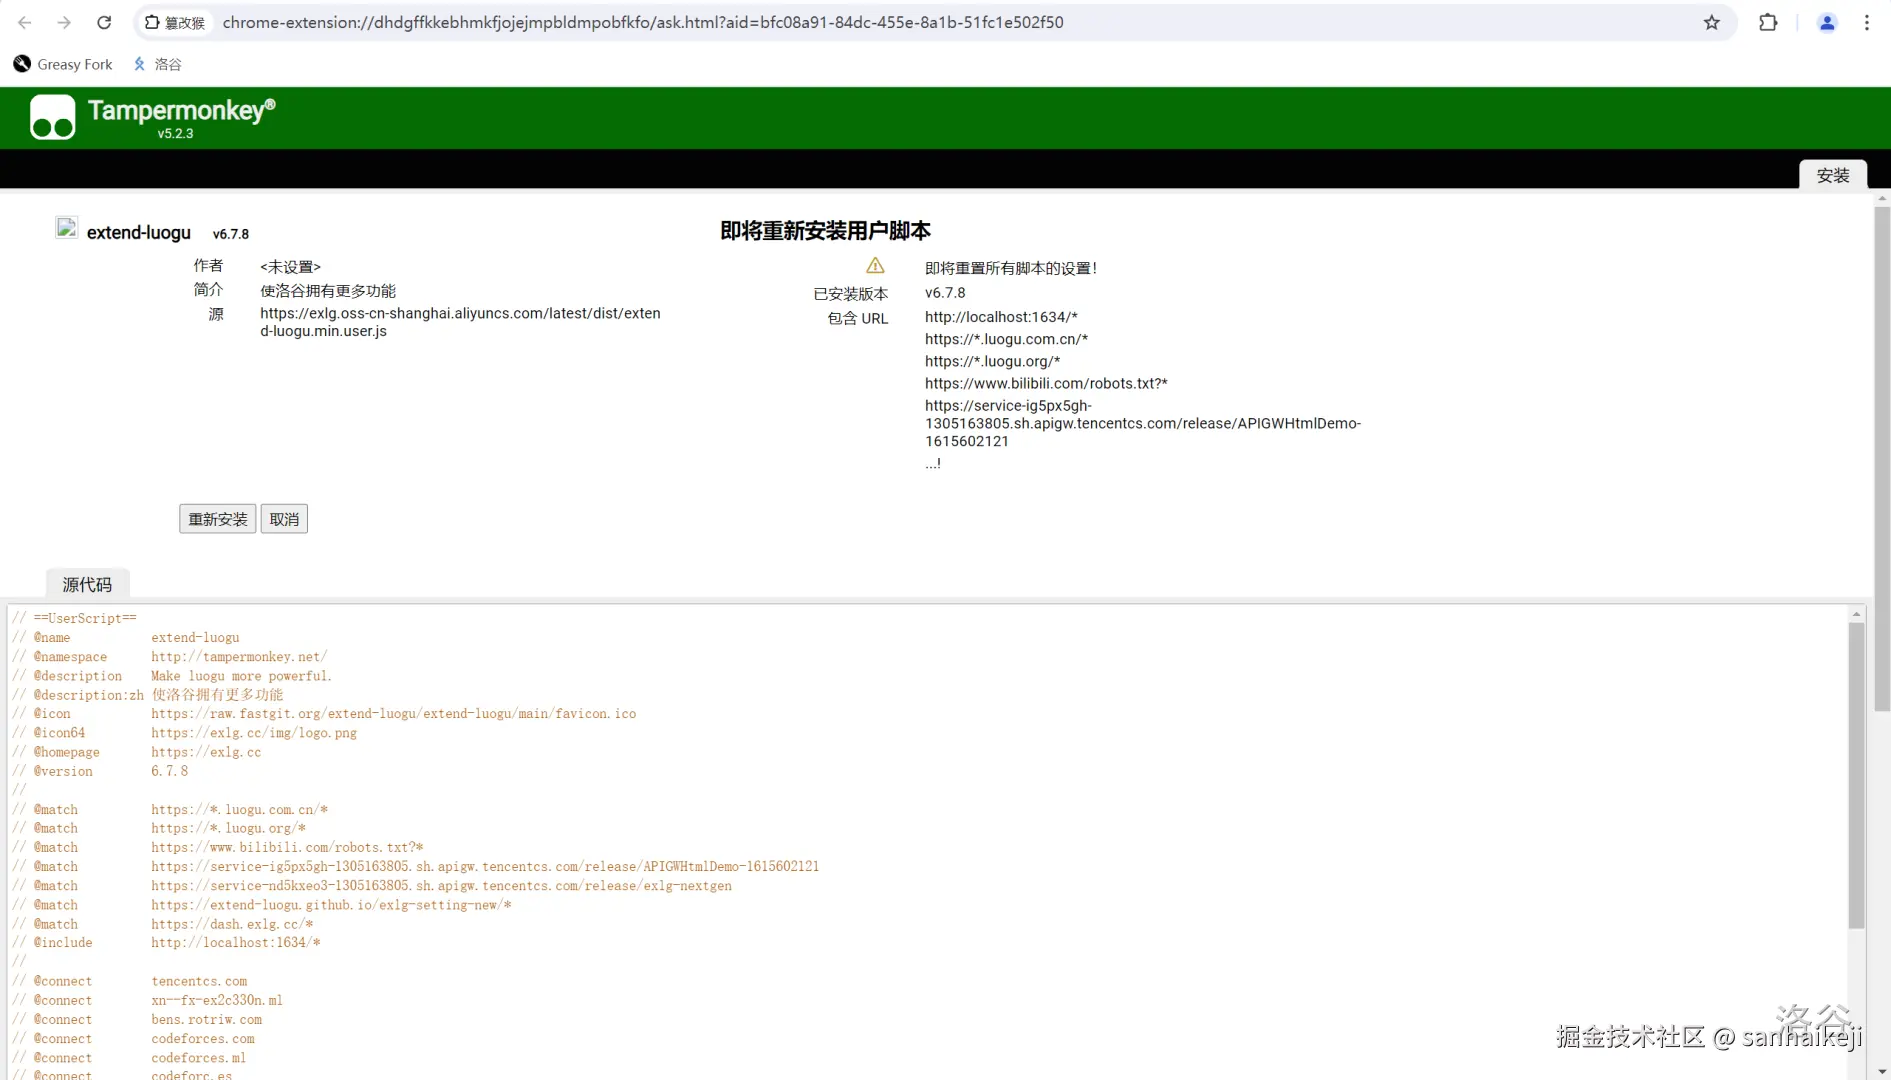This screenshot has height=1080, width=1891.
Task: Click the 取消 button
Action: pyautogui.click(x=284, y=519)
